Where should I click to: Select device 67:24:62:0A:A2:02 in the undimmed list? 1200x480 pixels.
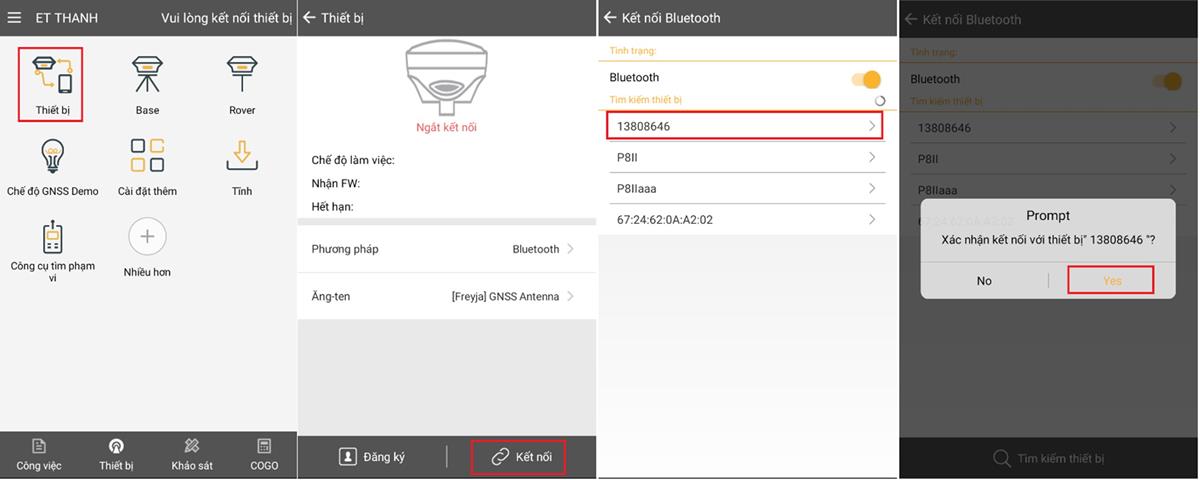746,220
